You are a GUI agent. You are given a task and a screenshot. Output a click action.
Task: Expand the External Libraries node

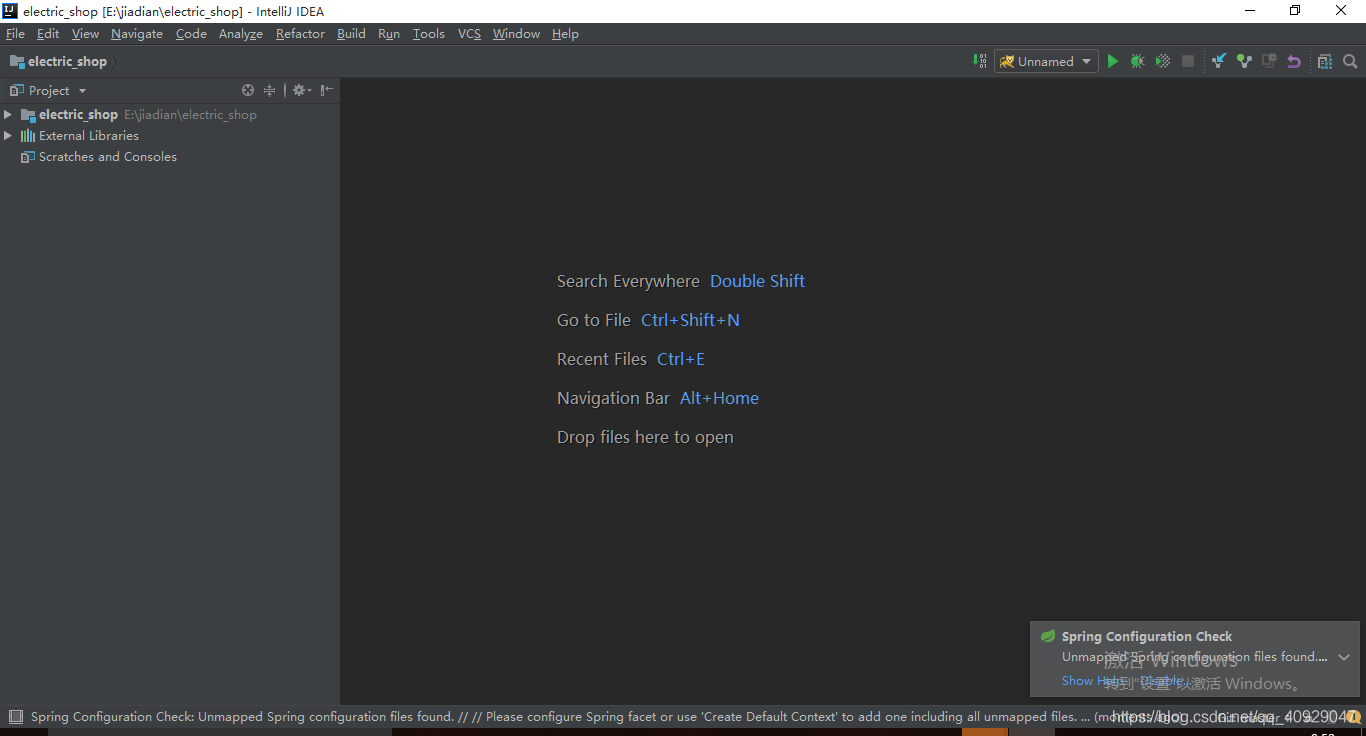[8, 135]
